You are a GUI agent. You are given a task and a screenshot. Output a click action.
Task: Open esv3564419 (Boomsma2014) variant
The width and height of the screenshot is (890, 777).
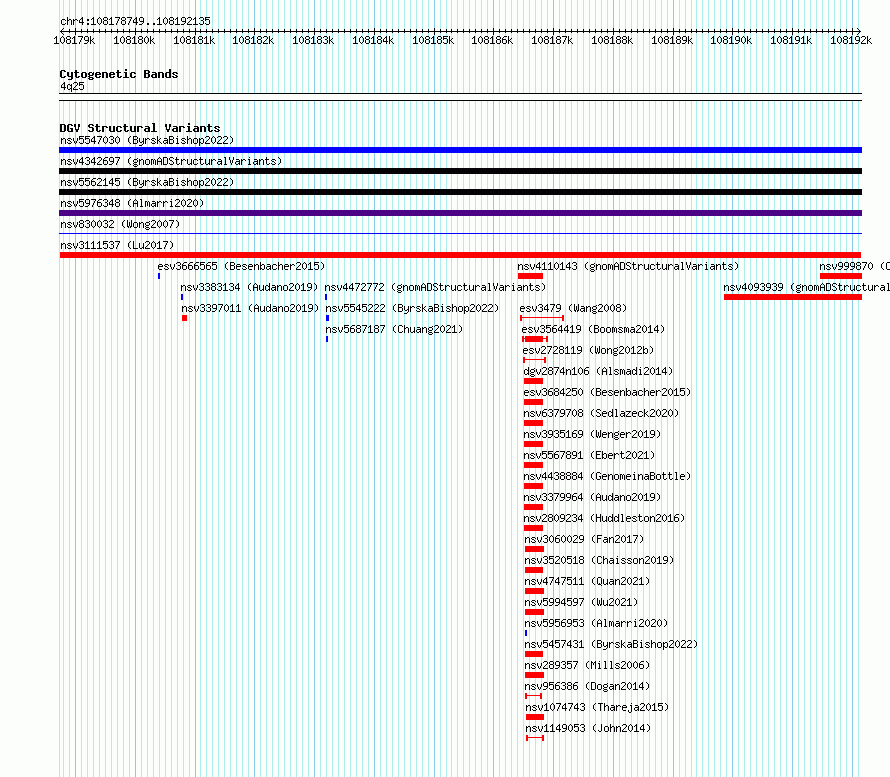point(593,329)
